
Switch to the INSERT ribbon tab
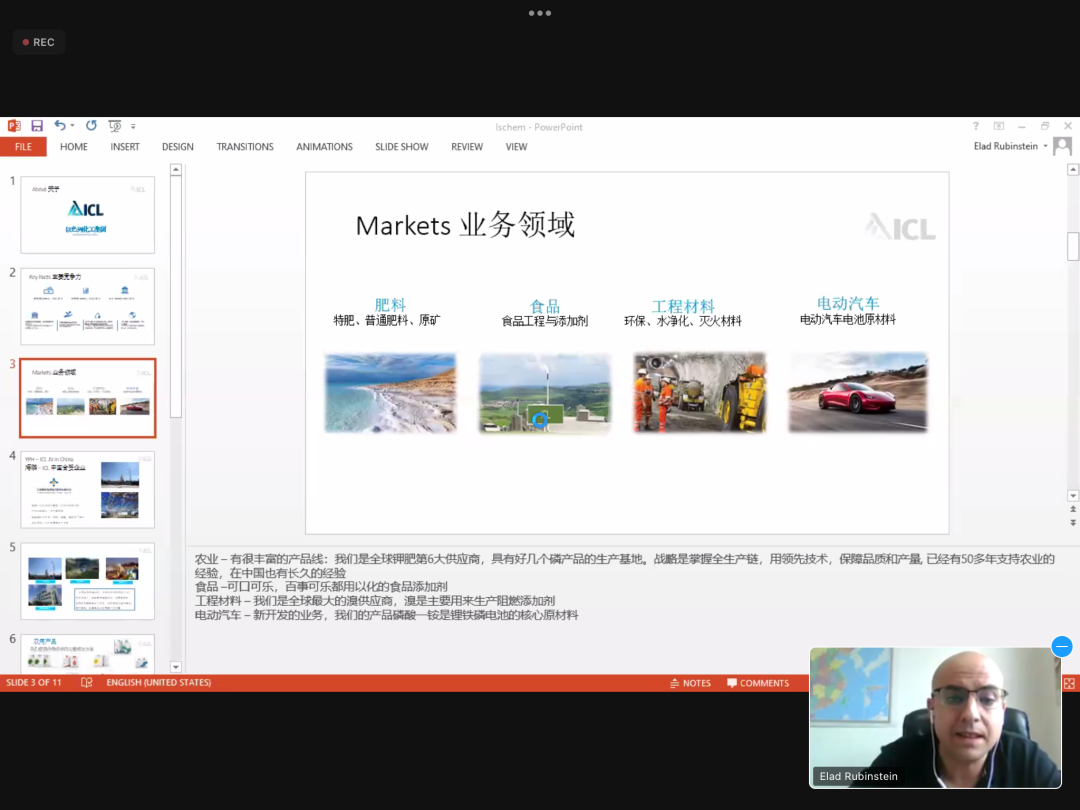tap(125, 147)
